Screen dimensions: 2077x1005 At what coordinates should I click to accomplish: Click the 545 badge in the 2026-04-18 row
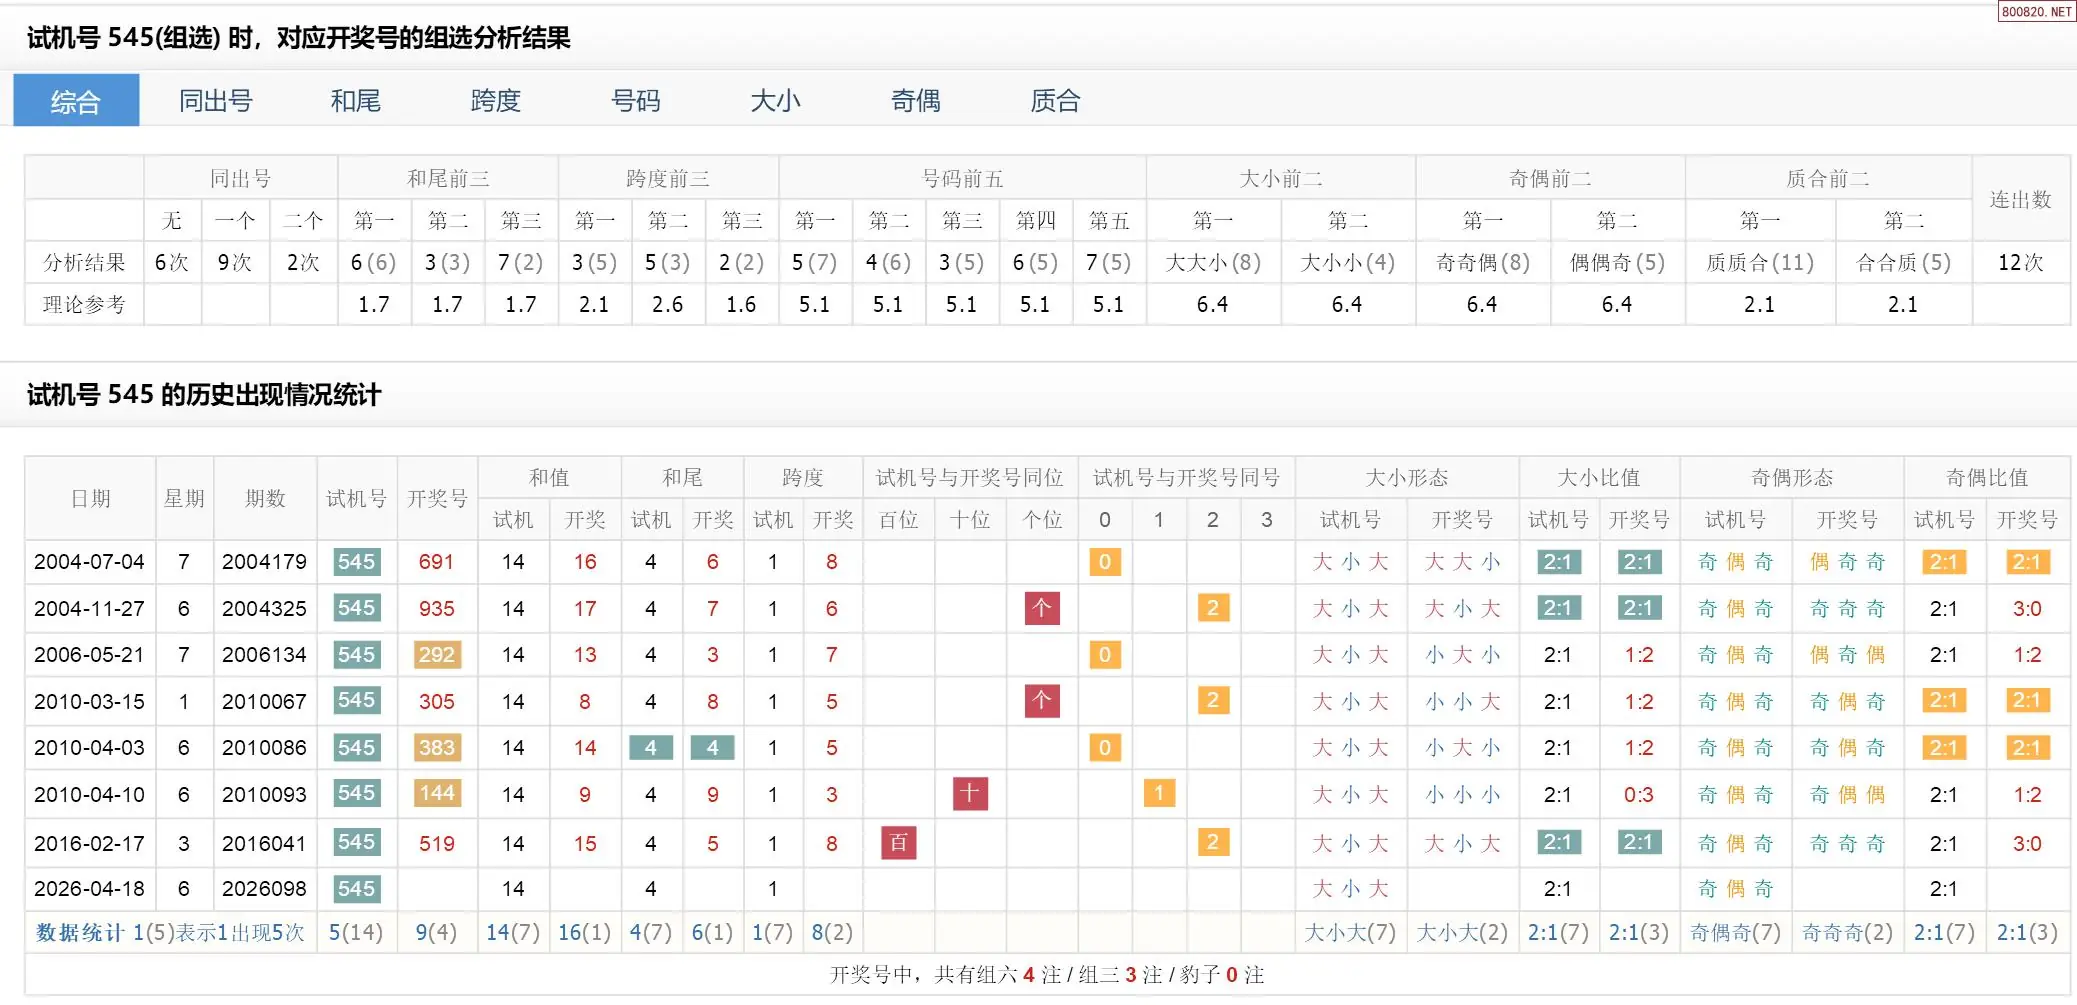tap(356, 889)
